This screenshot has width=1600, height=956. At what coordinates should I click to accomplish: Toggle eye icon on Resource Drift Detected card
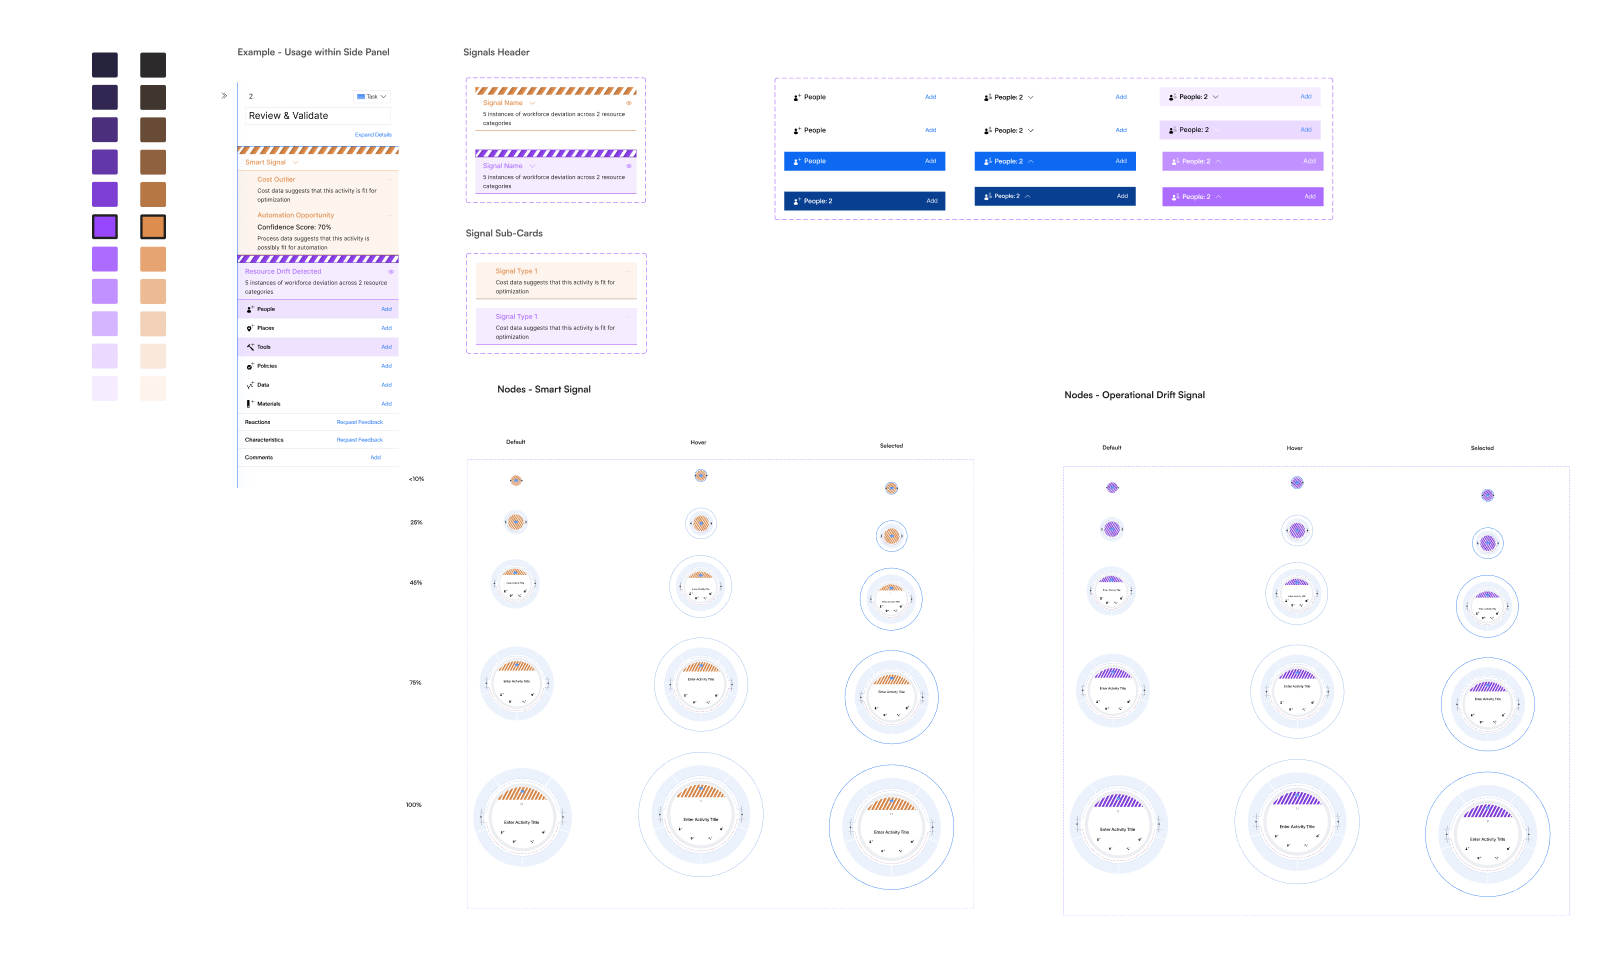point(391,271)
